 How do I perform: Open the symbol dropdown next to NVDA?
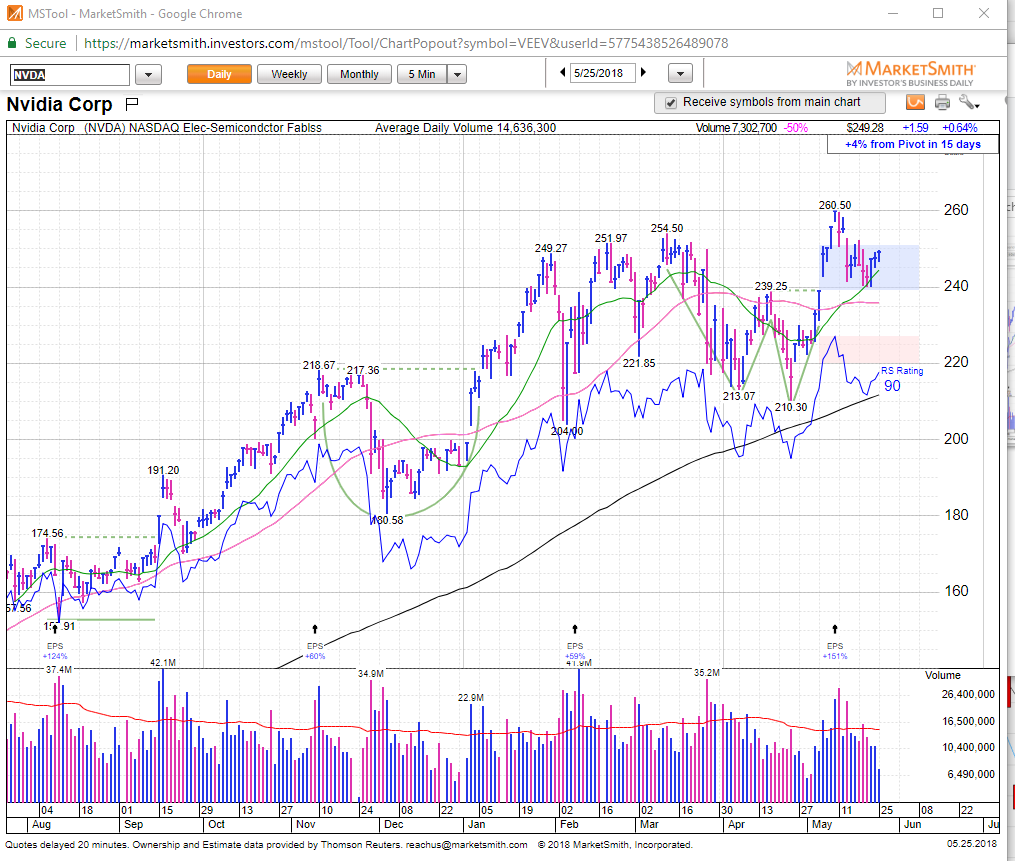pyautogui.click(x=148, y=74)
